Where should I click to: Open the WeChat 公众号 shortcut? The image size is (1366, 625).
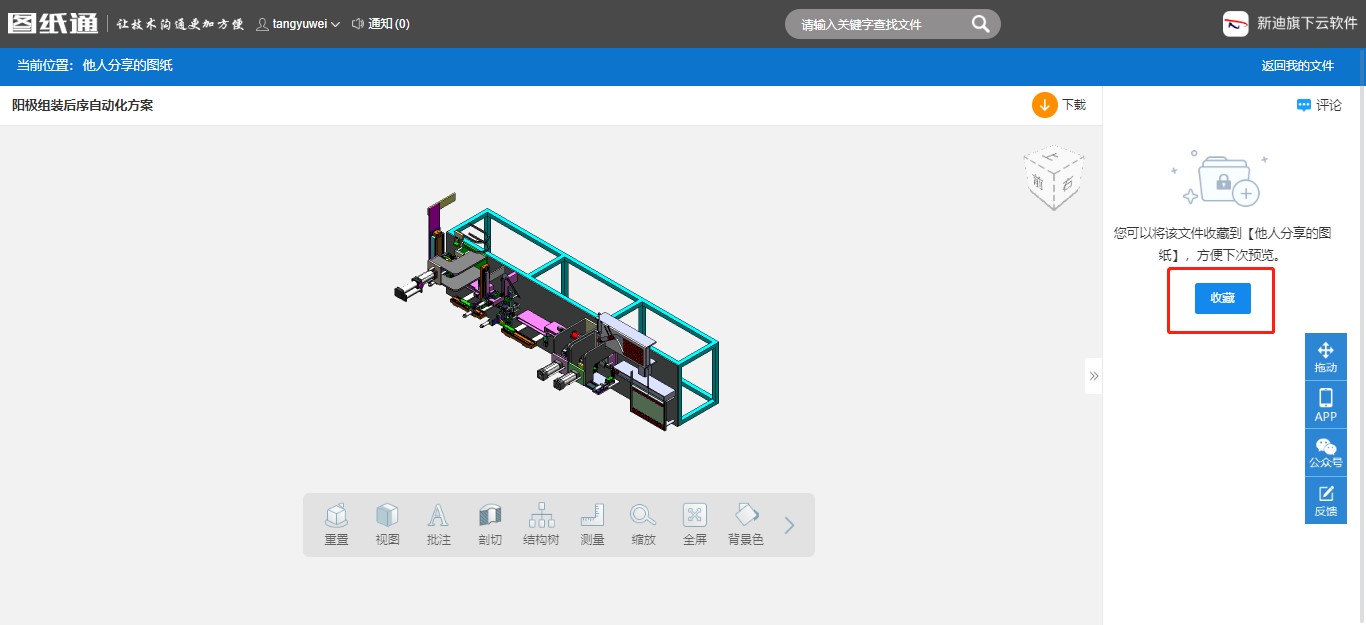(1326, 453)
